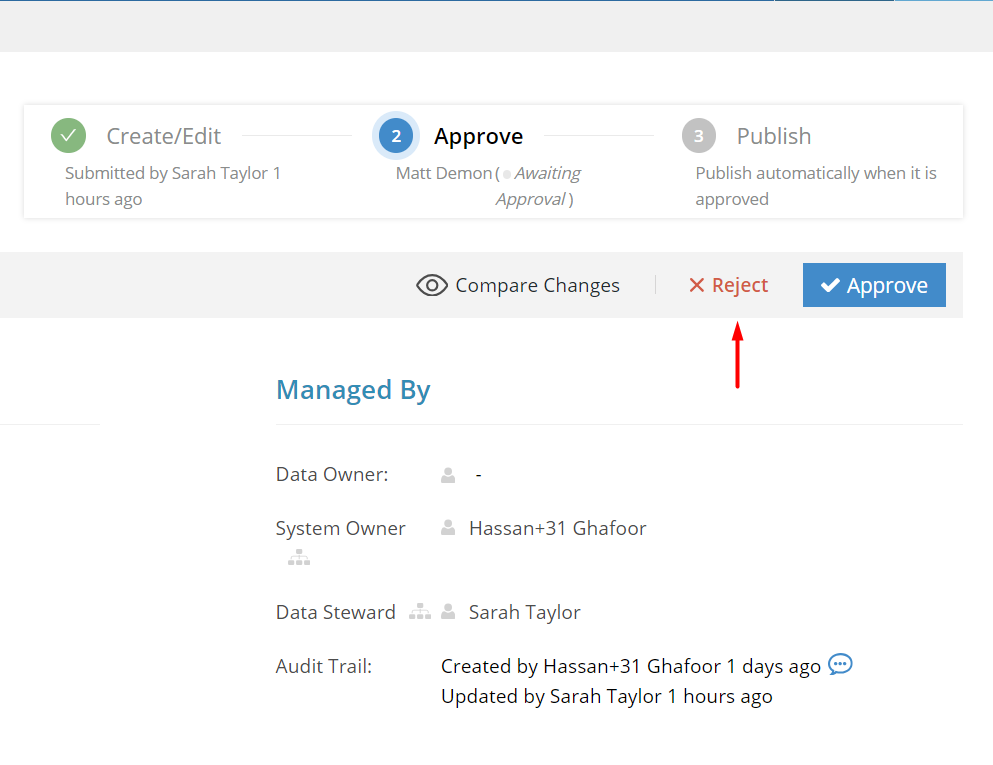Click the 'Sarah Taylor' data steward name
The height and width of the screenshot is (765, 993).
(x=524, y=612)
